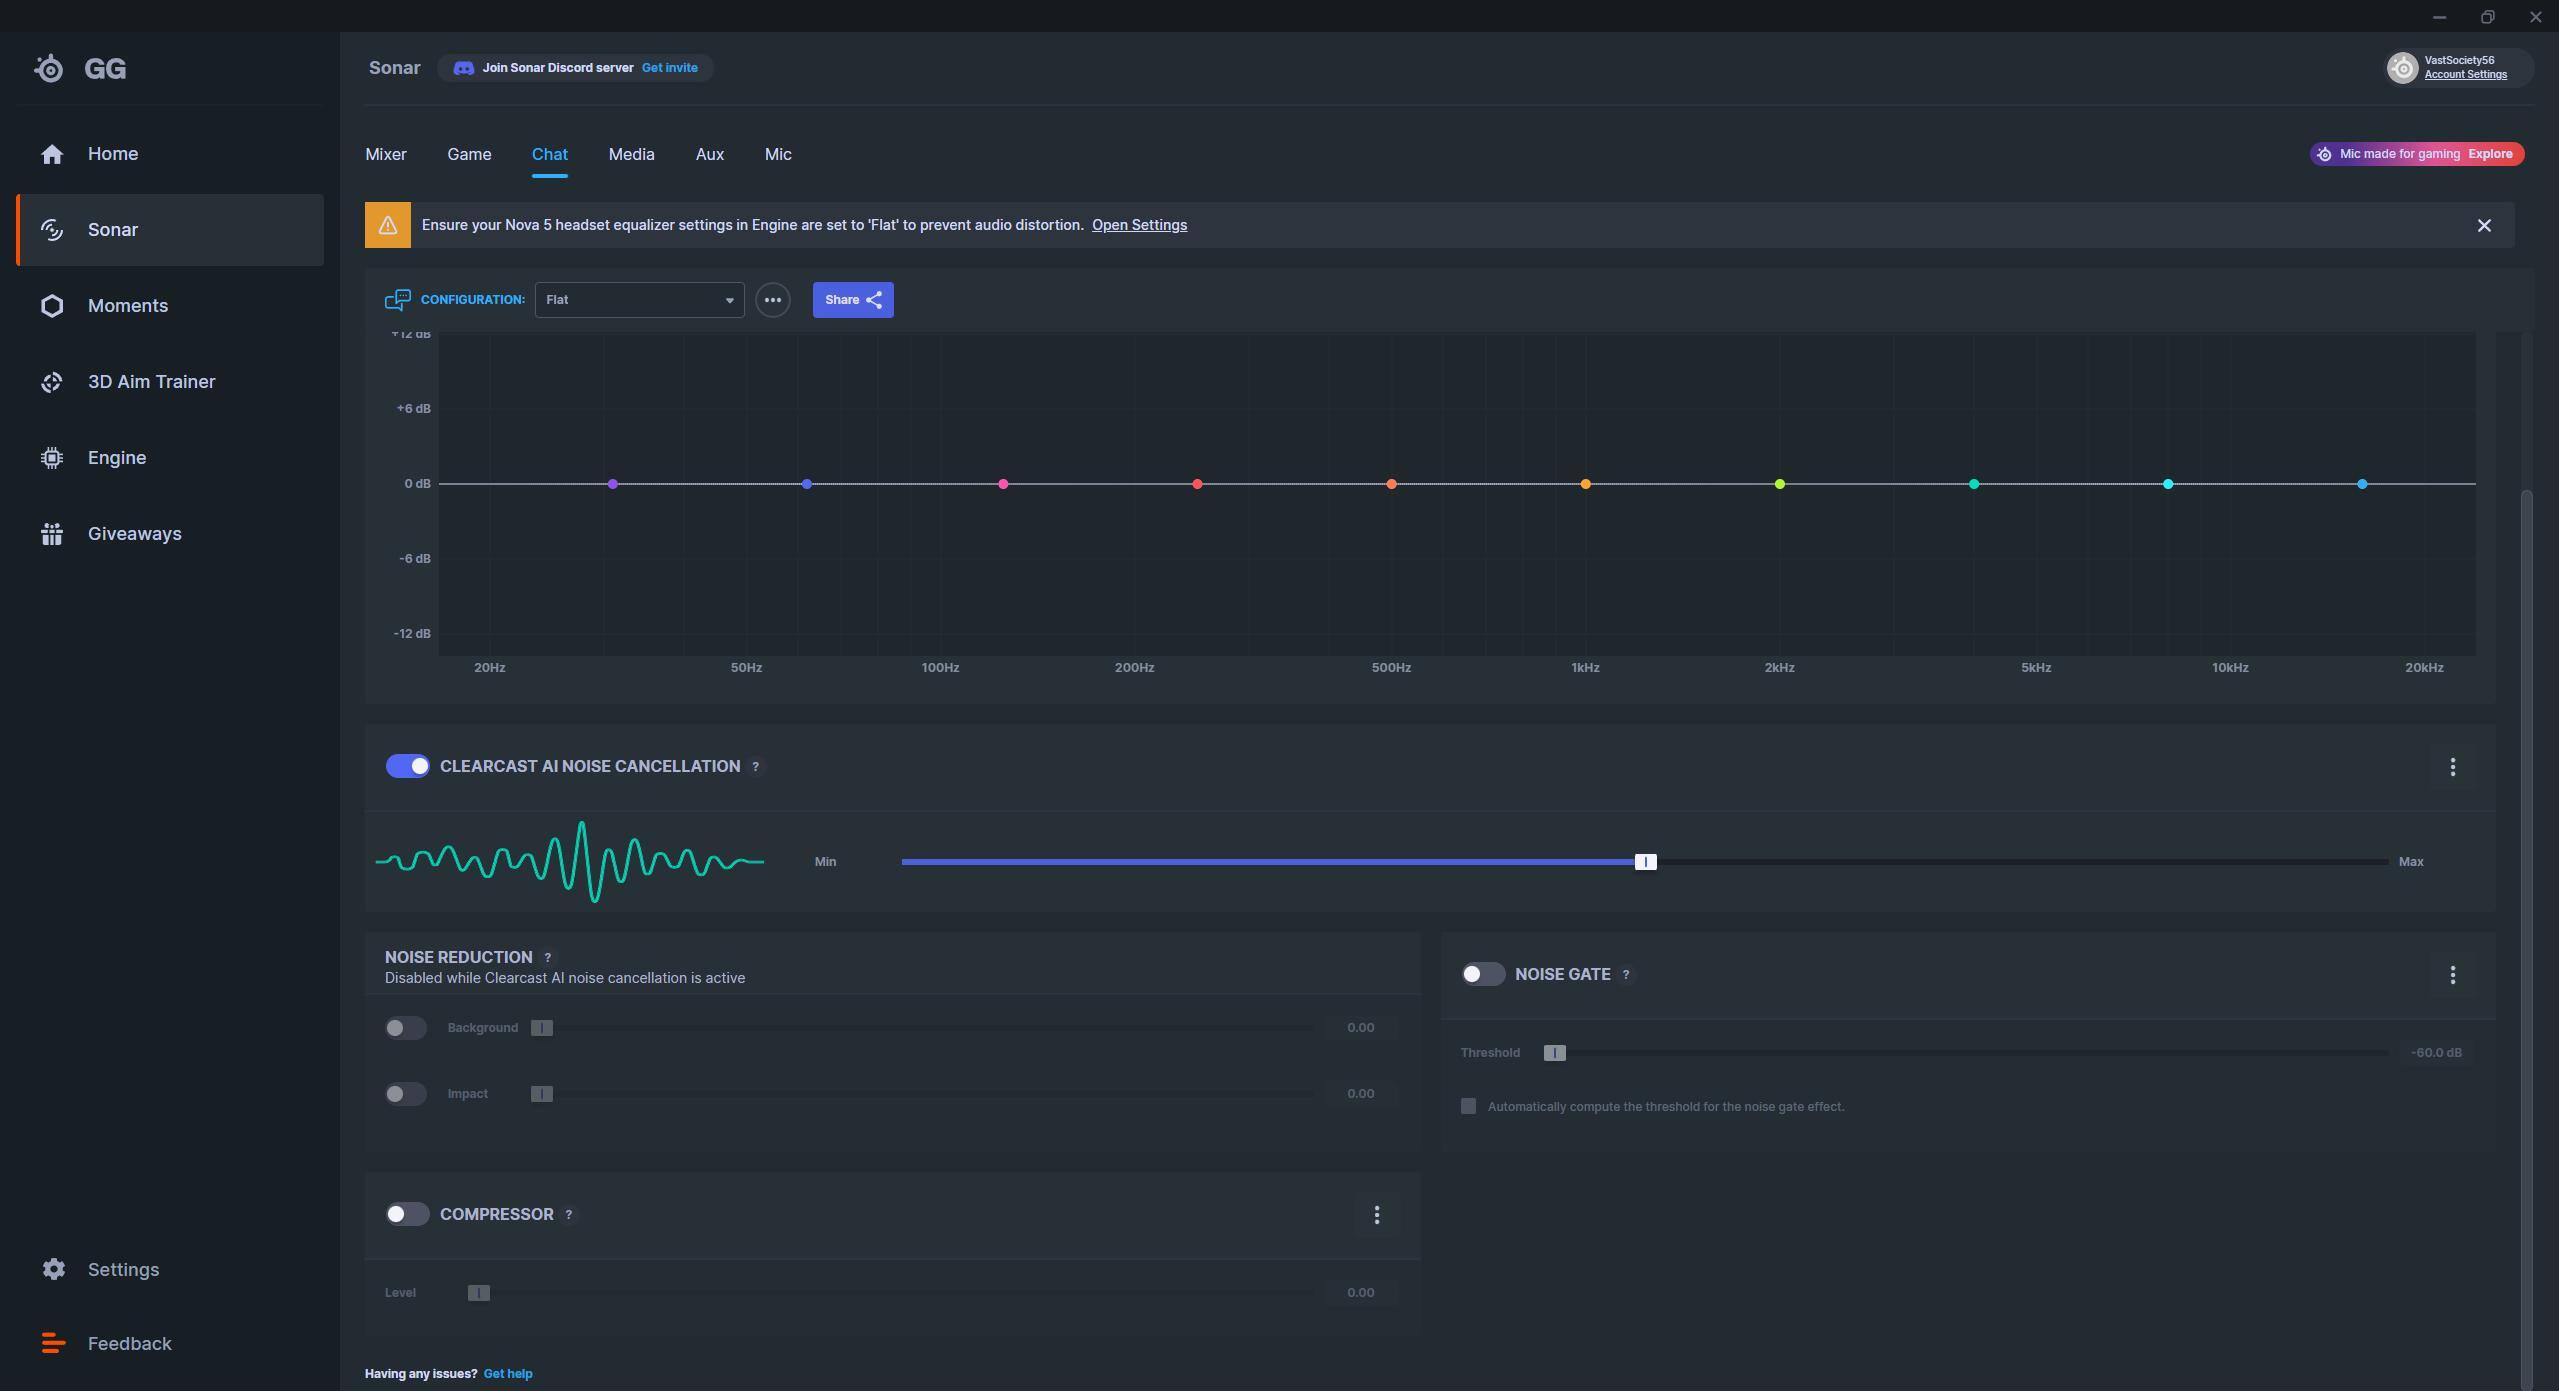2559x1391 pixels.
Task: Click the Moments hexagon icon in sidebar
Action: 52,306
